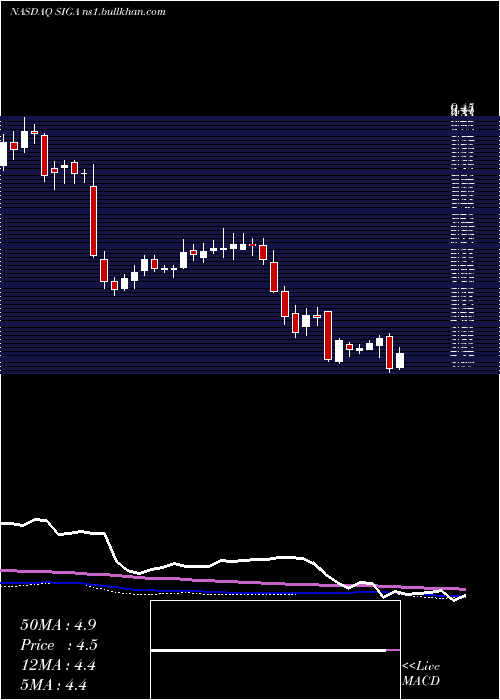Click the '<<Live MACD' label
This screenshot has width=500, height=700.
[421, 673]
